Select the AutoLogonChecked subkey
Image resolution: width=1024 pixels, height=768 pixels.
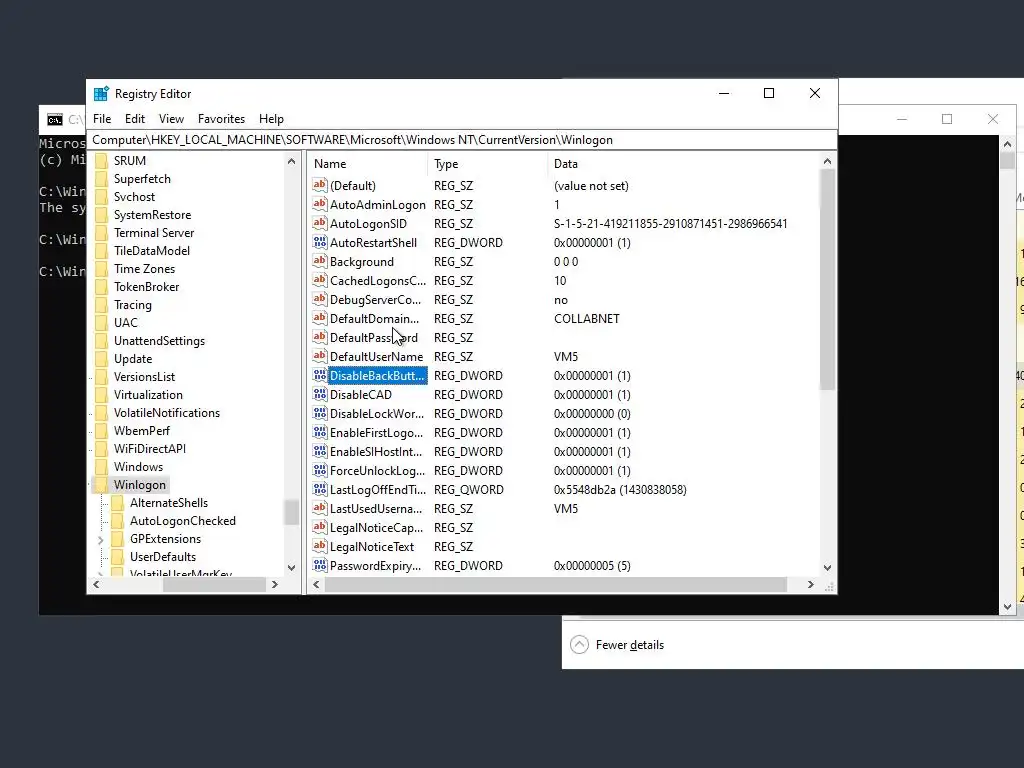point(183,520)
